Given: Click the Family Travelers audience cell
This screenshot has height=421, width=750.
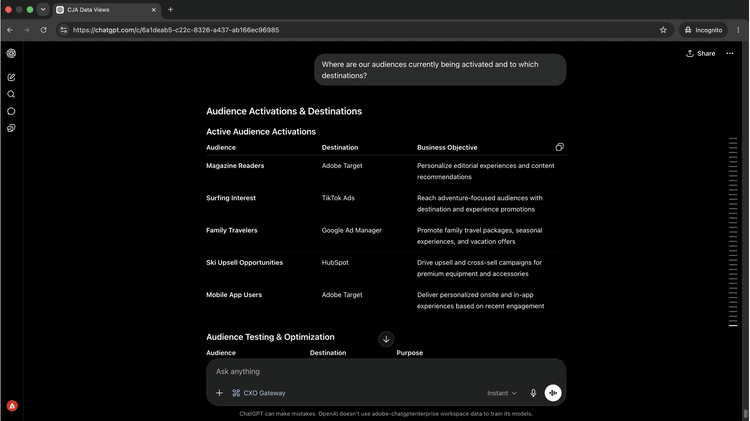Looking at the screenshot, I should (x=232, y=230).
